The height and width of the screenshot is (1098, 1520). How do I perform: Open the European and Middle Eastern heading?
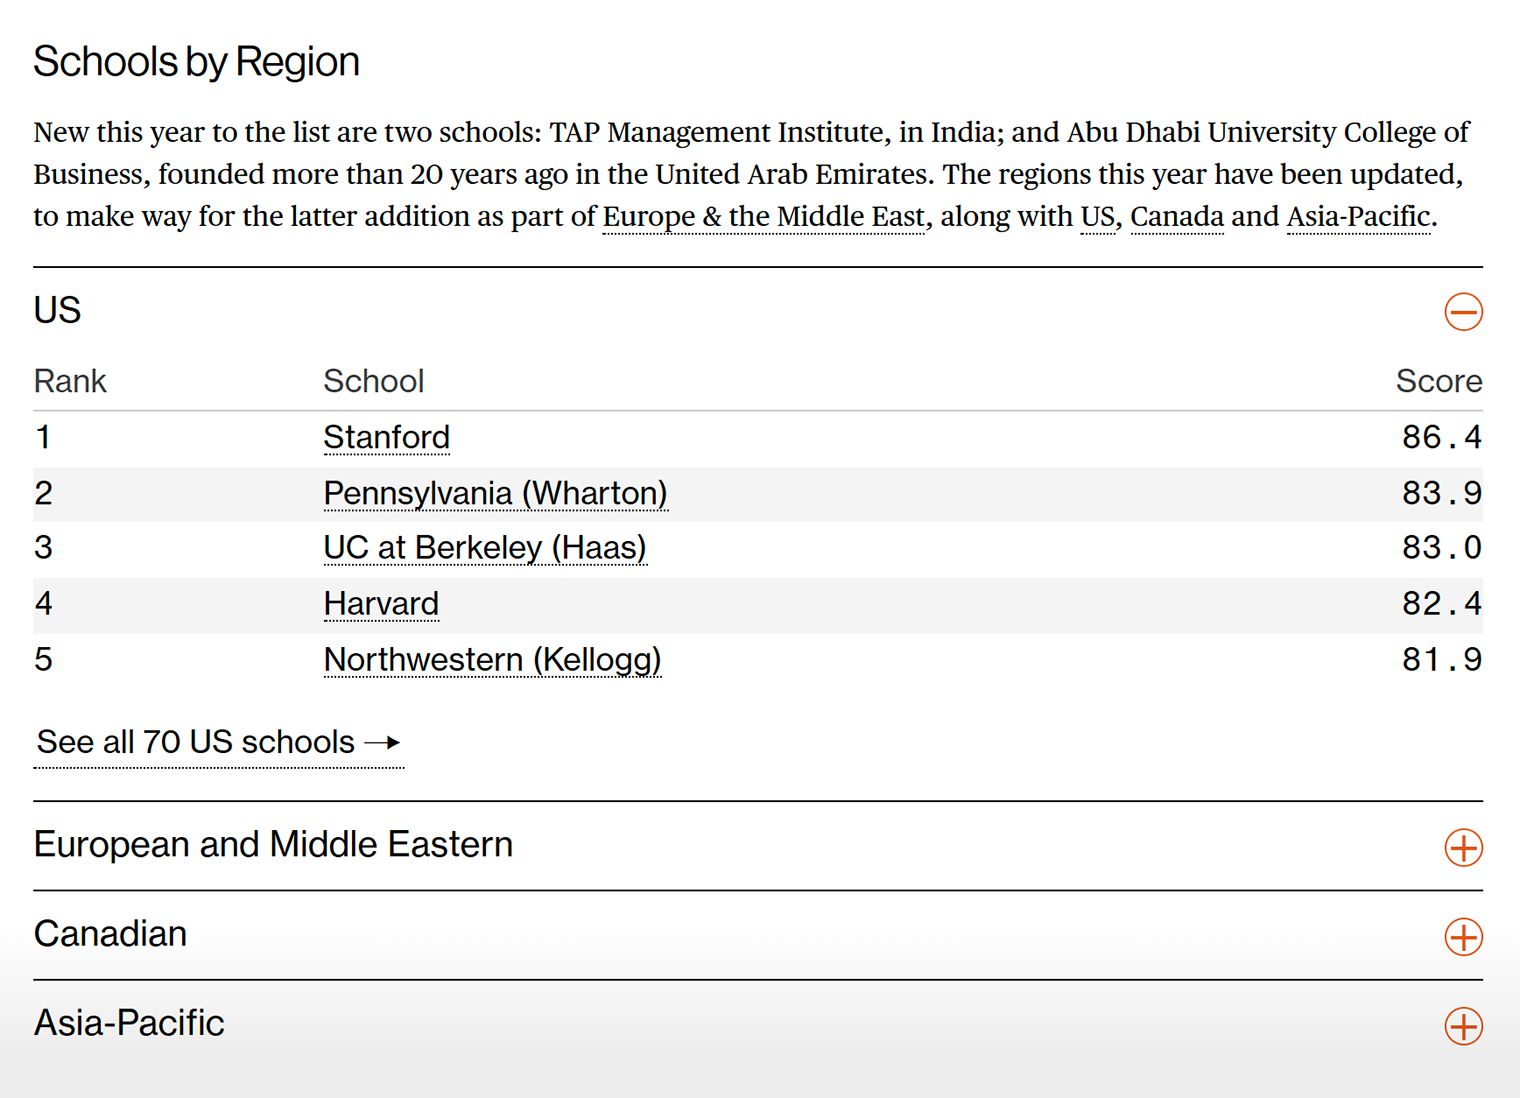tap(273, 845)
